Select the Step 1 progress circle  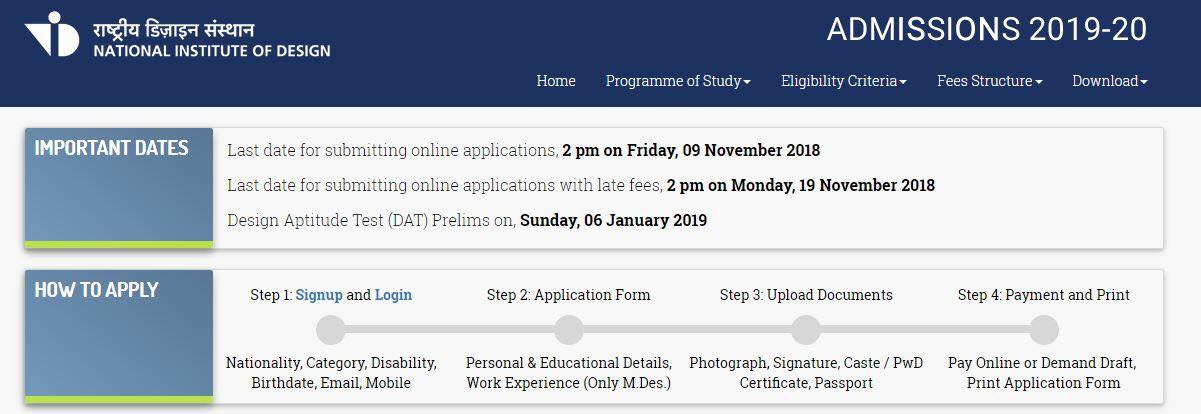[331, 329]
